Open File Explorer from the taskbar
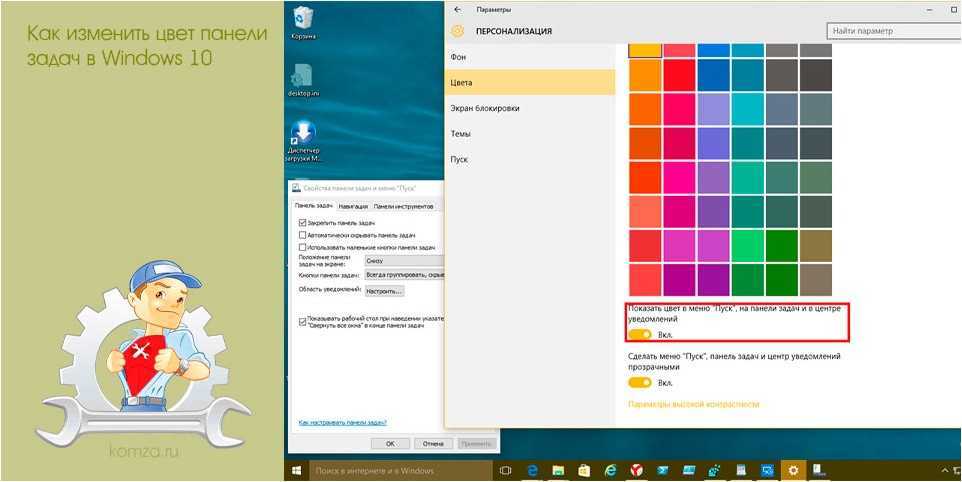Viewport: 962px width, 482px height. pos(558,470)
